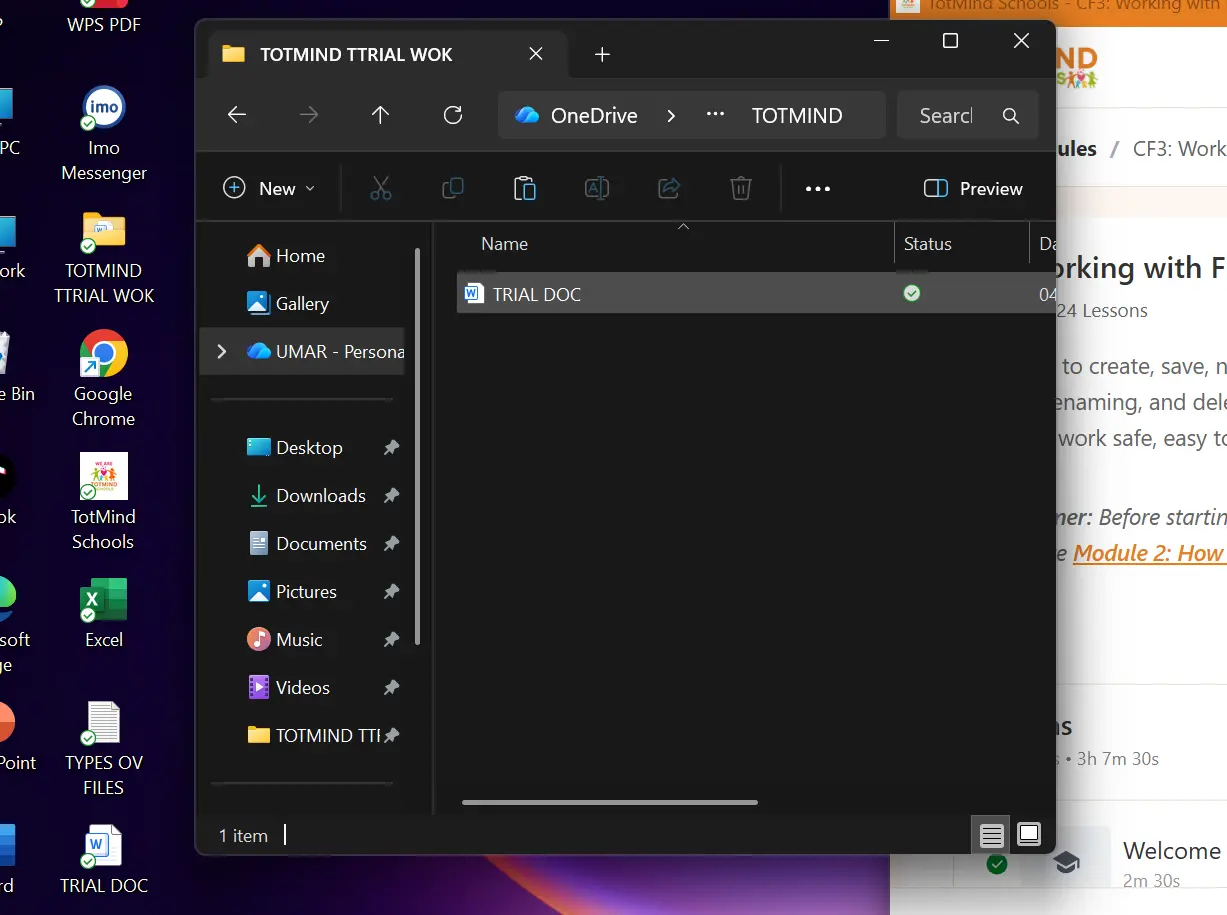Screen dimensions: 1227x915
Task: Open Google Chrome desktop shortcut
Action: pyautogui.click(x=104, y=380)
